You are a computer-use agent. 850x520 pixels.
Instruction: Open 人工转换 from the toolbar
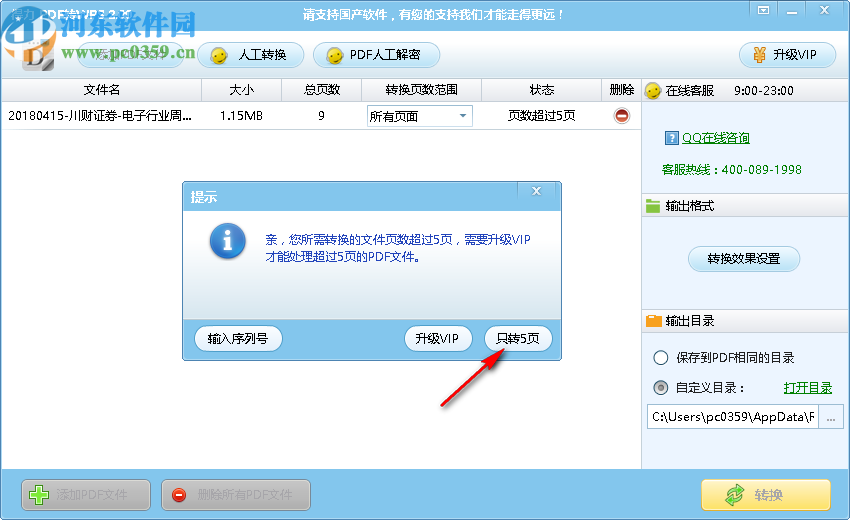click(x=250, y=55)
